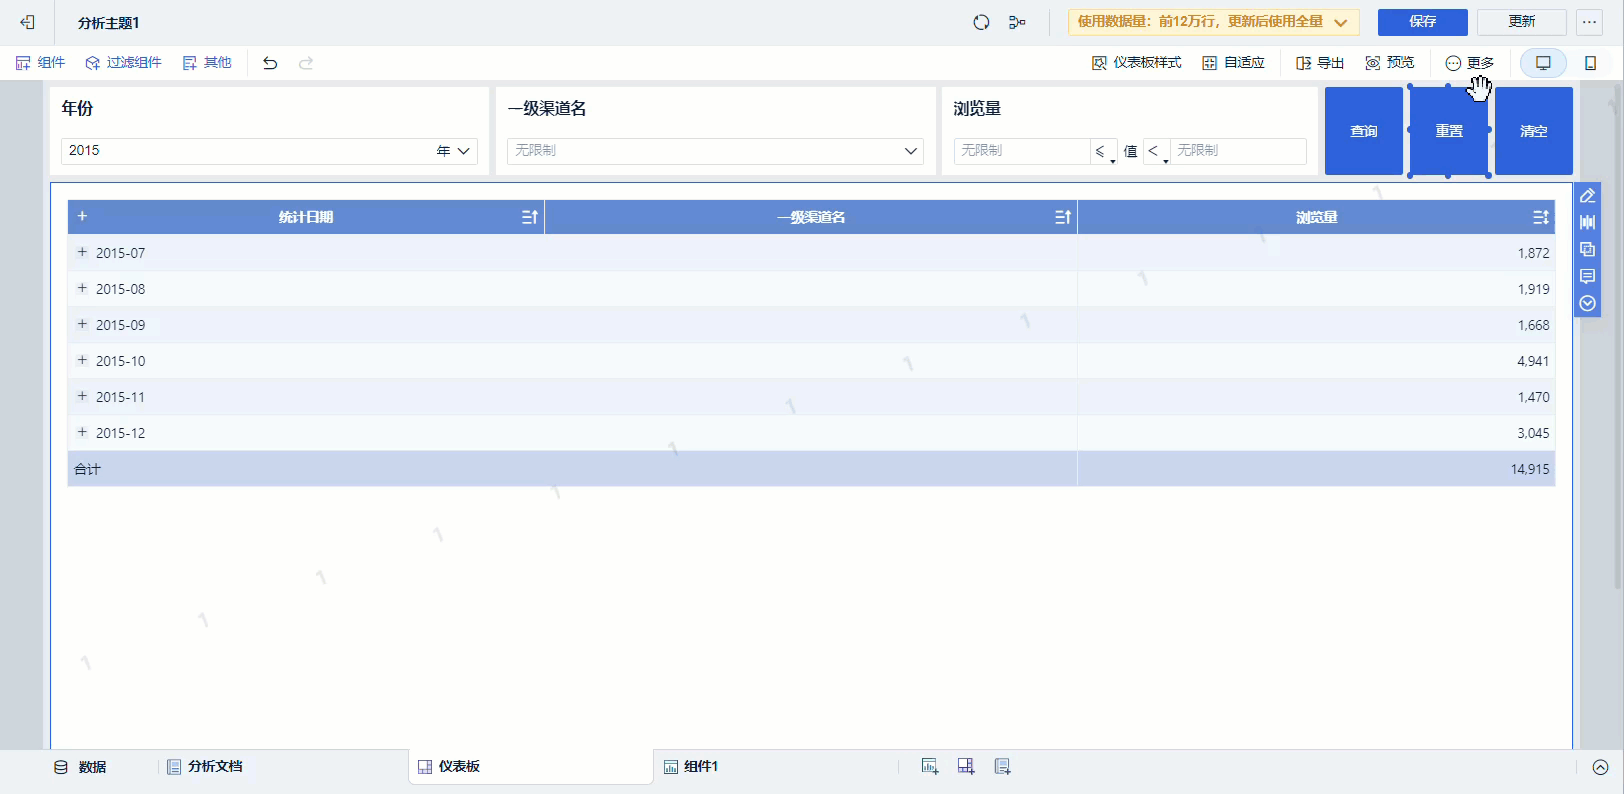Image resolution: width=1624 pixels, height=794 pixels.
Task: Open the ≤ operator dropdown in 浏览量 filter
Action: [1103, 151]
